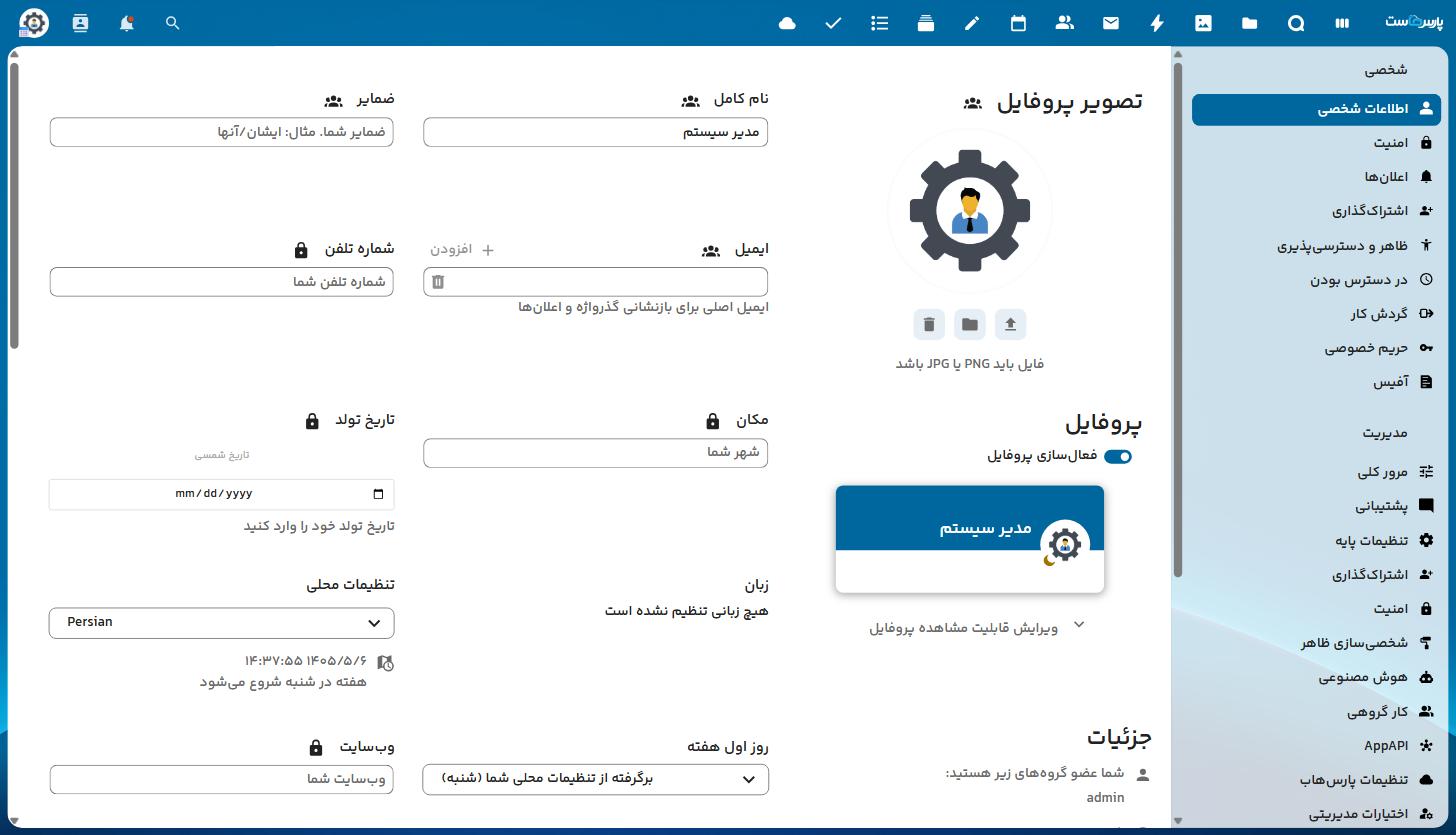Open شخصی‌سازی ظاهر in the sidebar
The width and height of the screenshot is (1456, 835).
(1316, 643)
